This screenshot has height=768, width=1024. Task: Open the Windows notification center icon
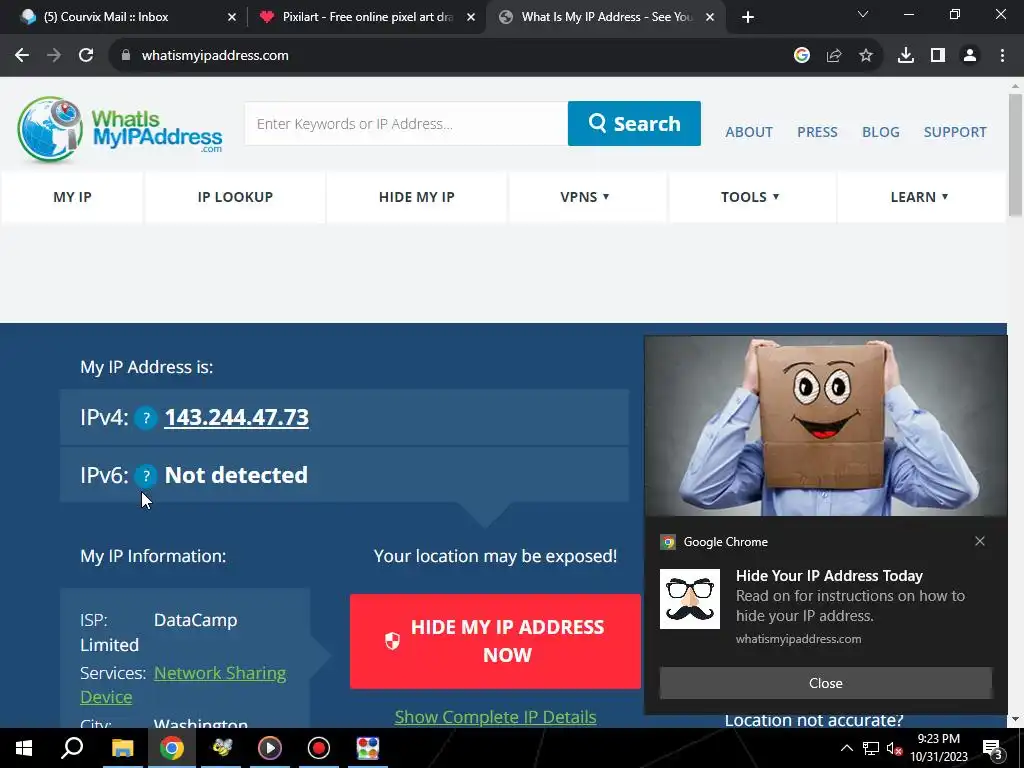[993, 749]
